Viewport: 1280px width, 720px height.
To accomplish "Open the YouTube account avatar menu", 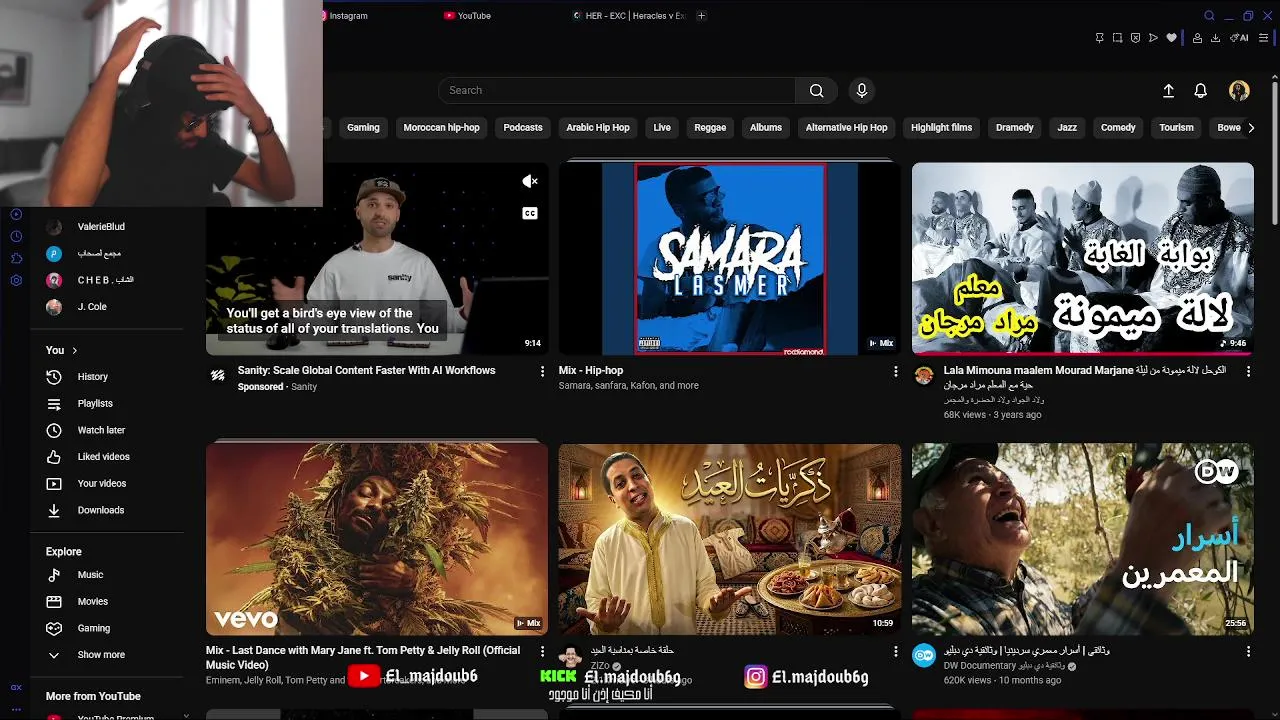I will point(1239,90).
